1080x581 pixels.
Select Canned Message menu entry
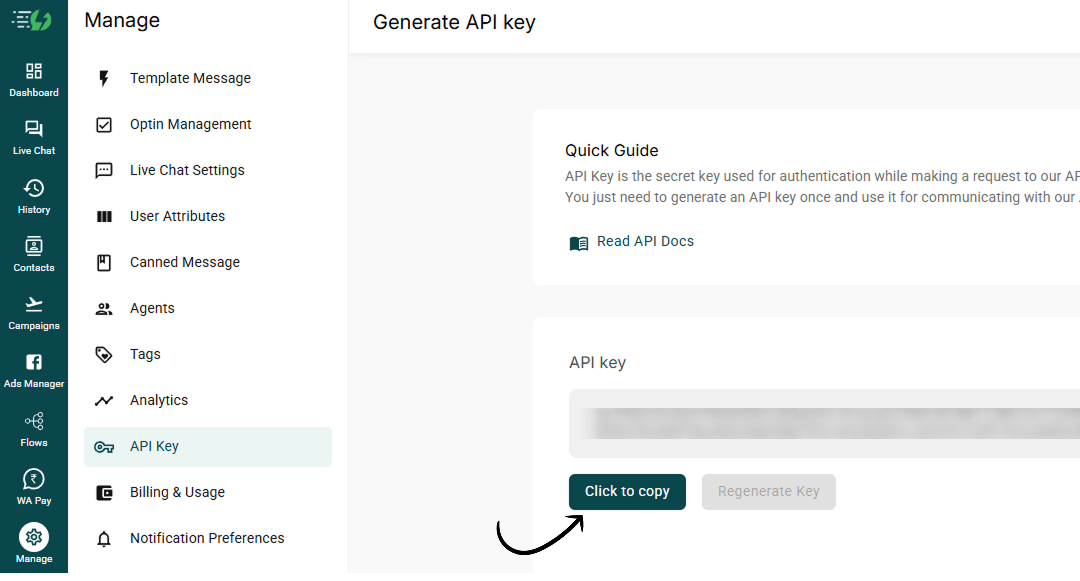click(x=184, y=262)
